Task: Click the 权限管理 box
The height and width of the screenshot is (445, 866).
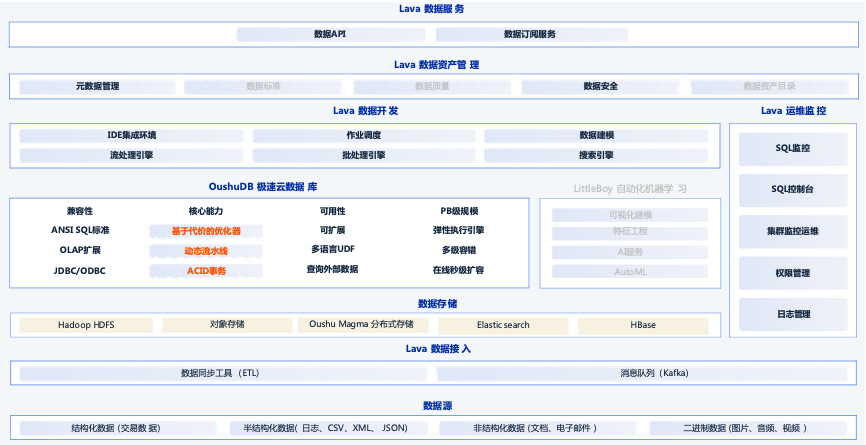Action: [793, 273]
